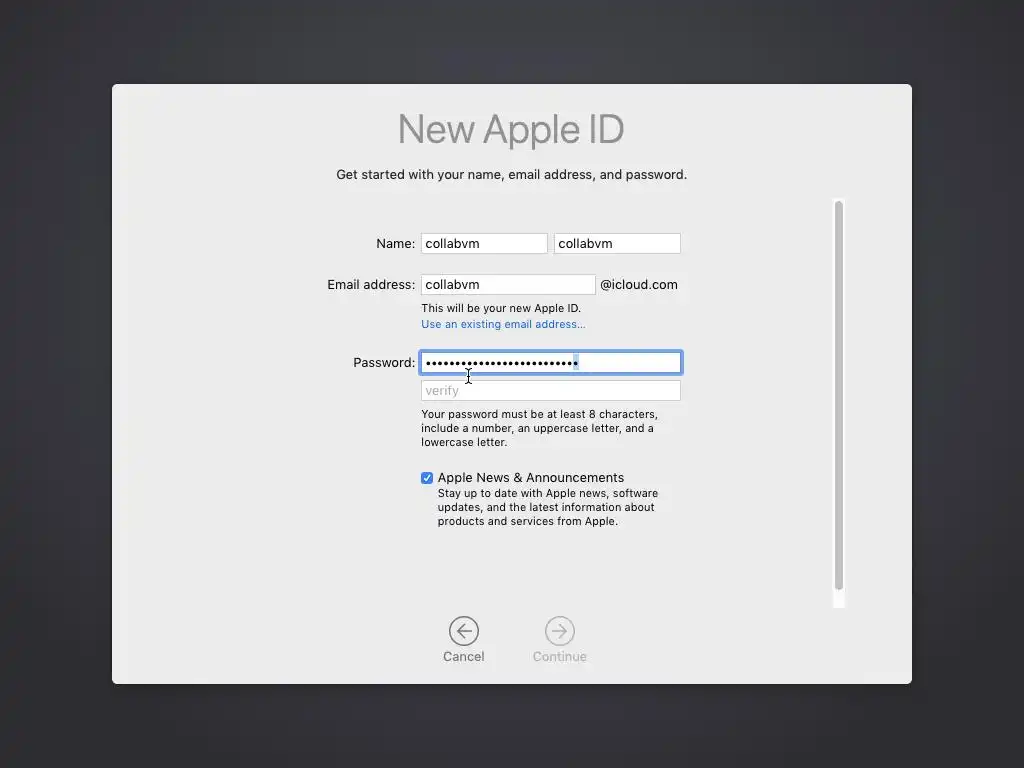Screen dimensions: 1024x768
Task: Click the Continue label
Action: click(560, 656)
